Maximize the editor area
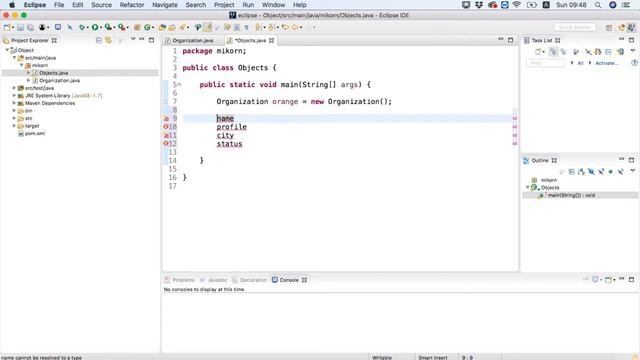Viewport: 640px width, 360px height. tap(510, 40)
